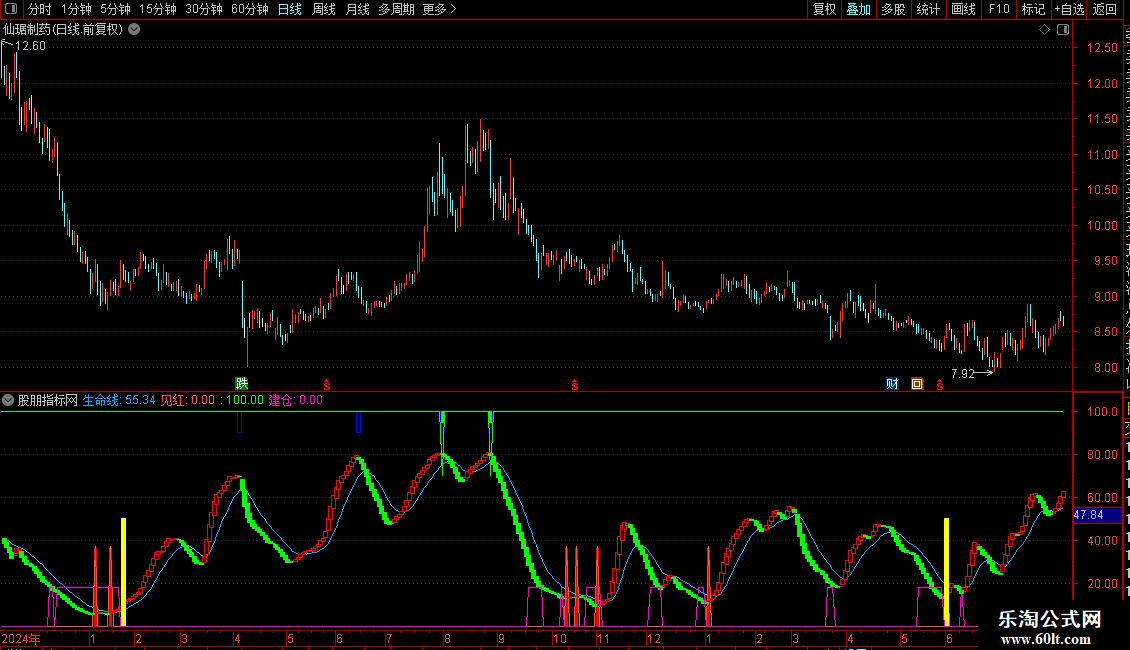Click the 见红: 0.00 indicator label
Viewport: 1130px width, 650px height.
187,400
